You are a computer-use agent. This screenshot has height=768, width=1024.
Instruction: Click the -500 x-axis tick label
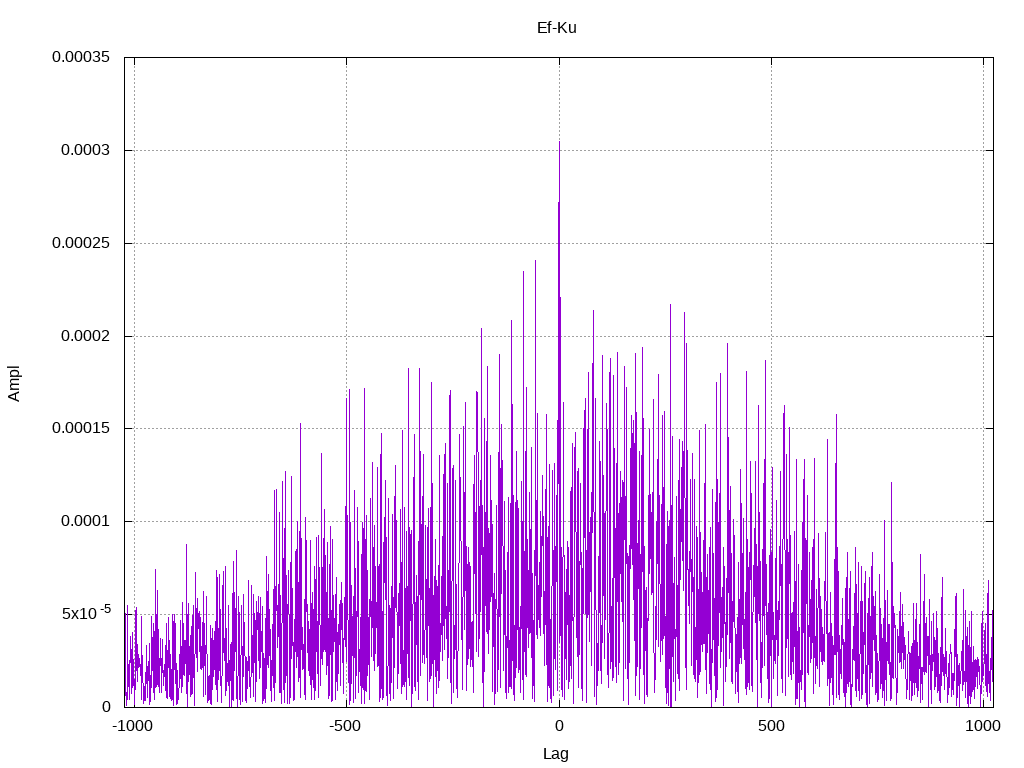pos(345,726)
